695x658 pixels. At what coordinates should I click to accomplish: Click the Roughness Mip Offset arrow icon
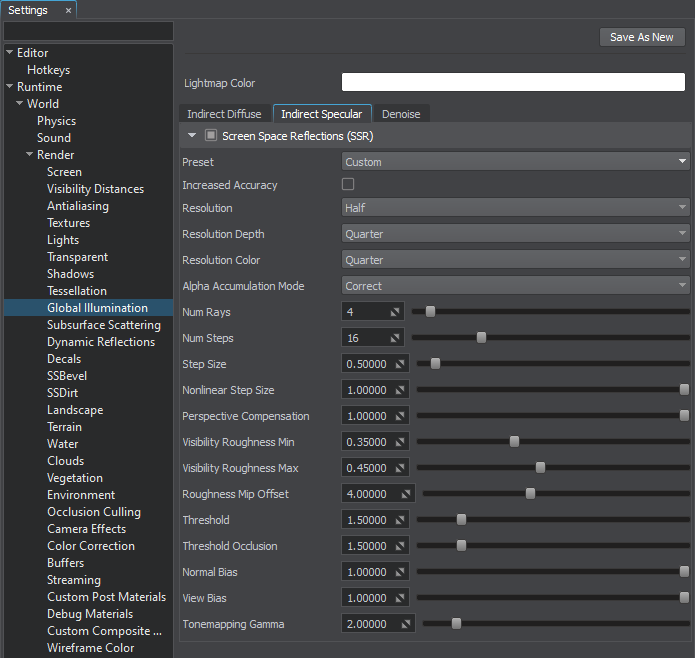(x=406, y=494)
